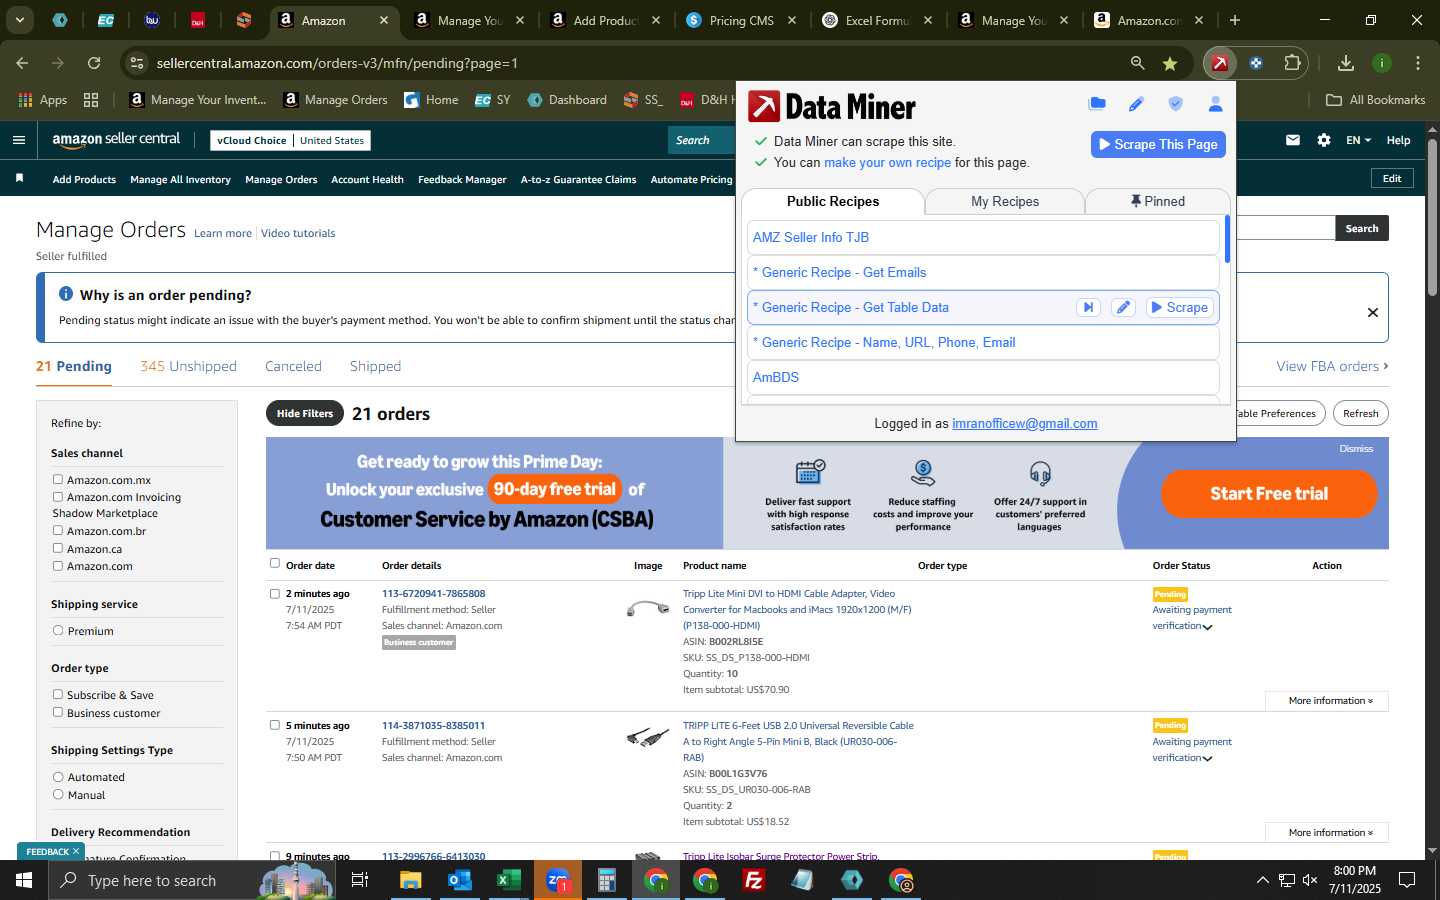Bookmark this page with the star icon
1440x900 pixels.
pyautogui.click(x=1170, y=63)
